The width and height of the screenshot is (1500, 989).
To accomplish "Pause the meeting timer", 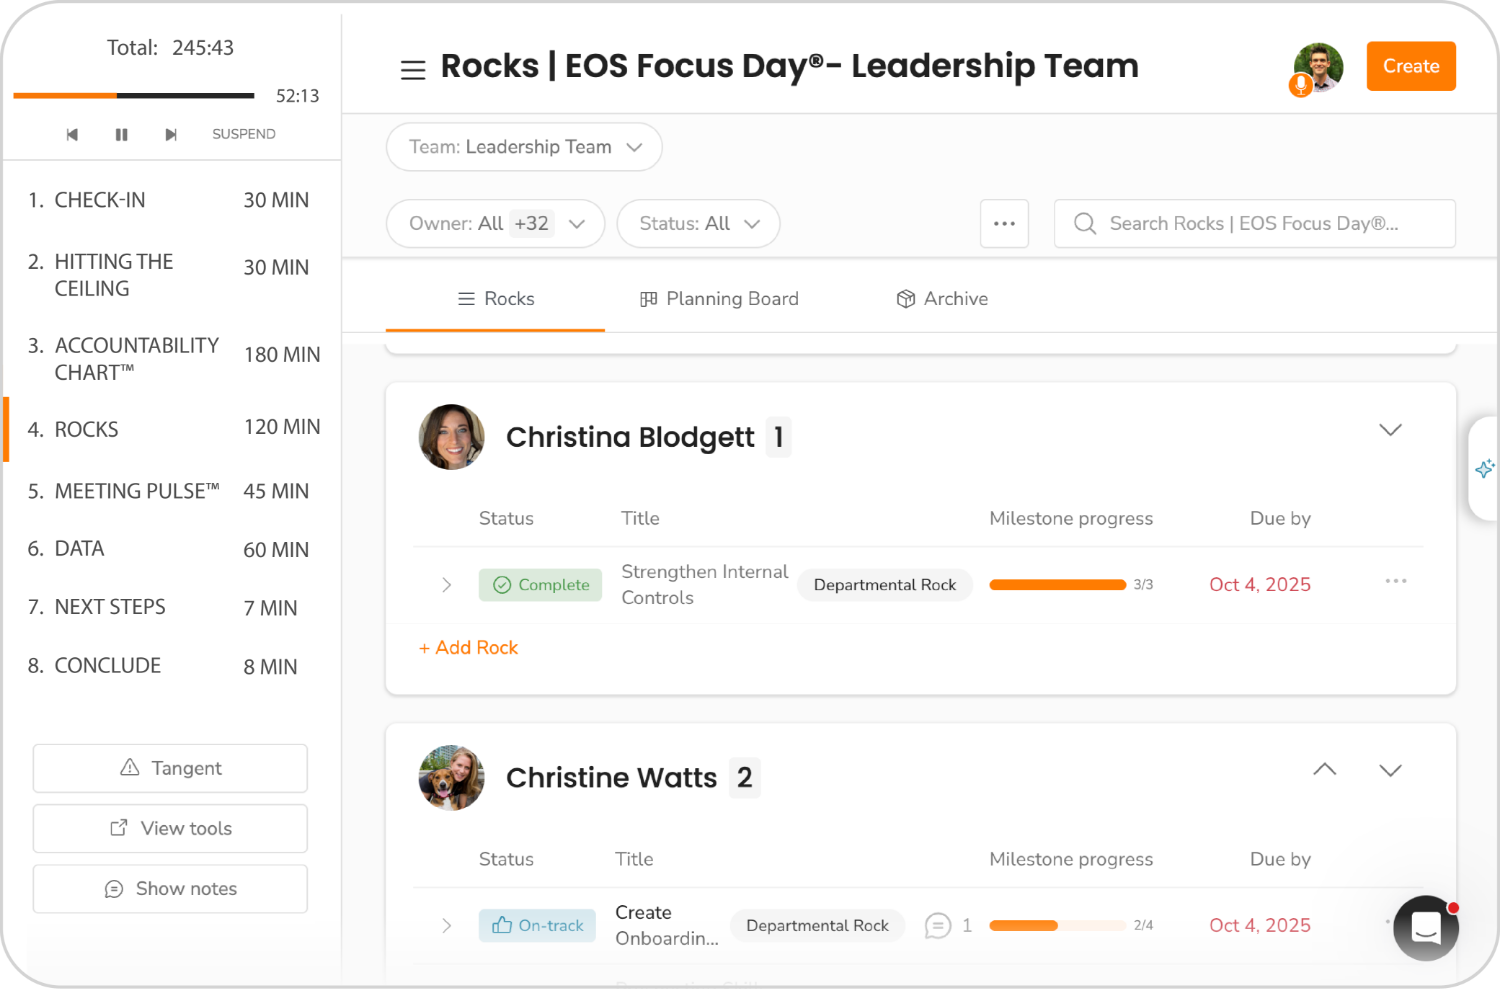I will click(x=121, y=133).
